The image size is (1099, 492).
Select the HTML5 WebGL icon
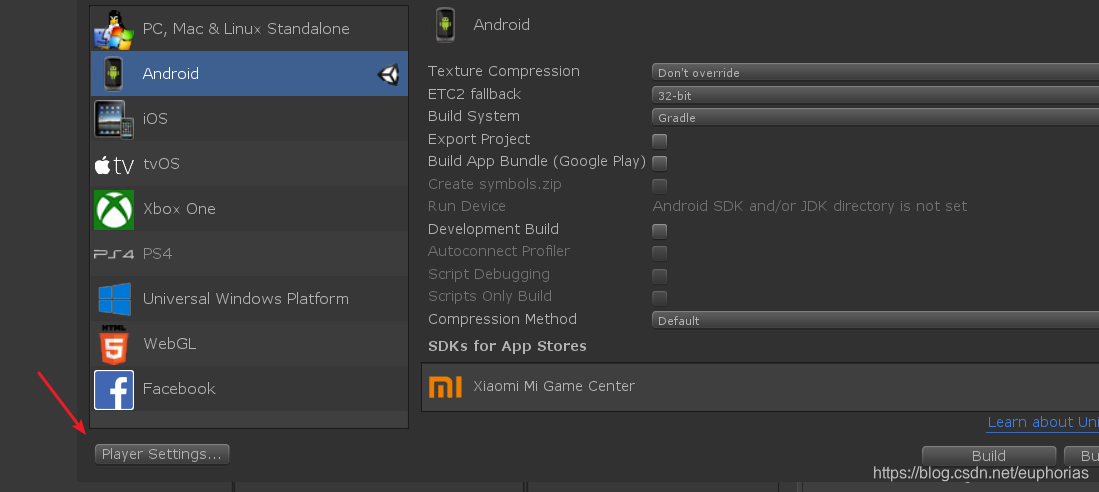pos(113,344)
